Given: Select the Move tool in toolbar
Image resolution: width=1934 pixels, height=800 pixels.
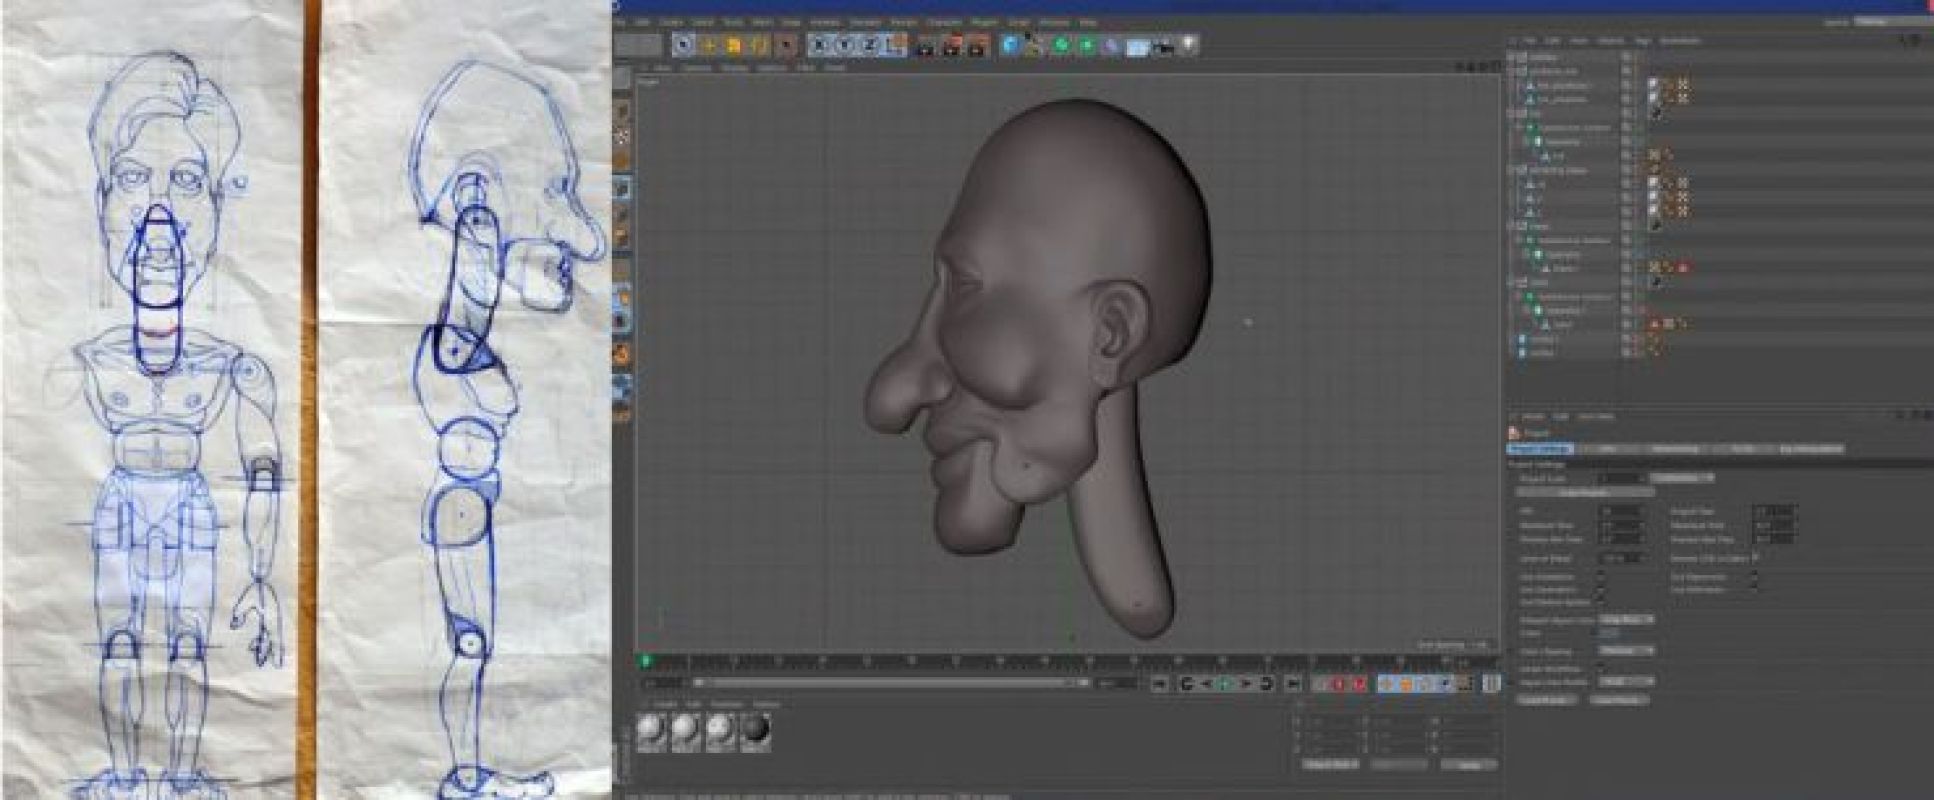Looking at the screenshot, I should [x=709, y=45].
